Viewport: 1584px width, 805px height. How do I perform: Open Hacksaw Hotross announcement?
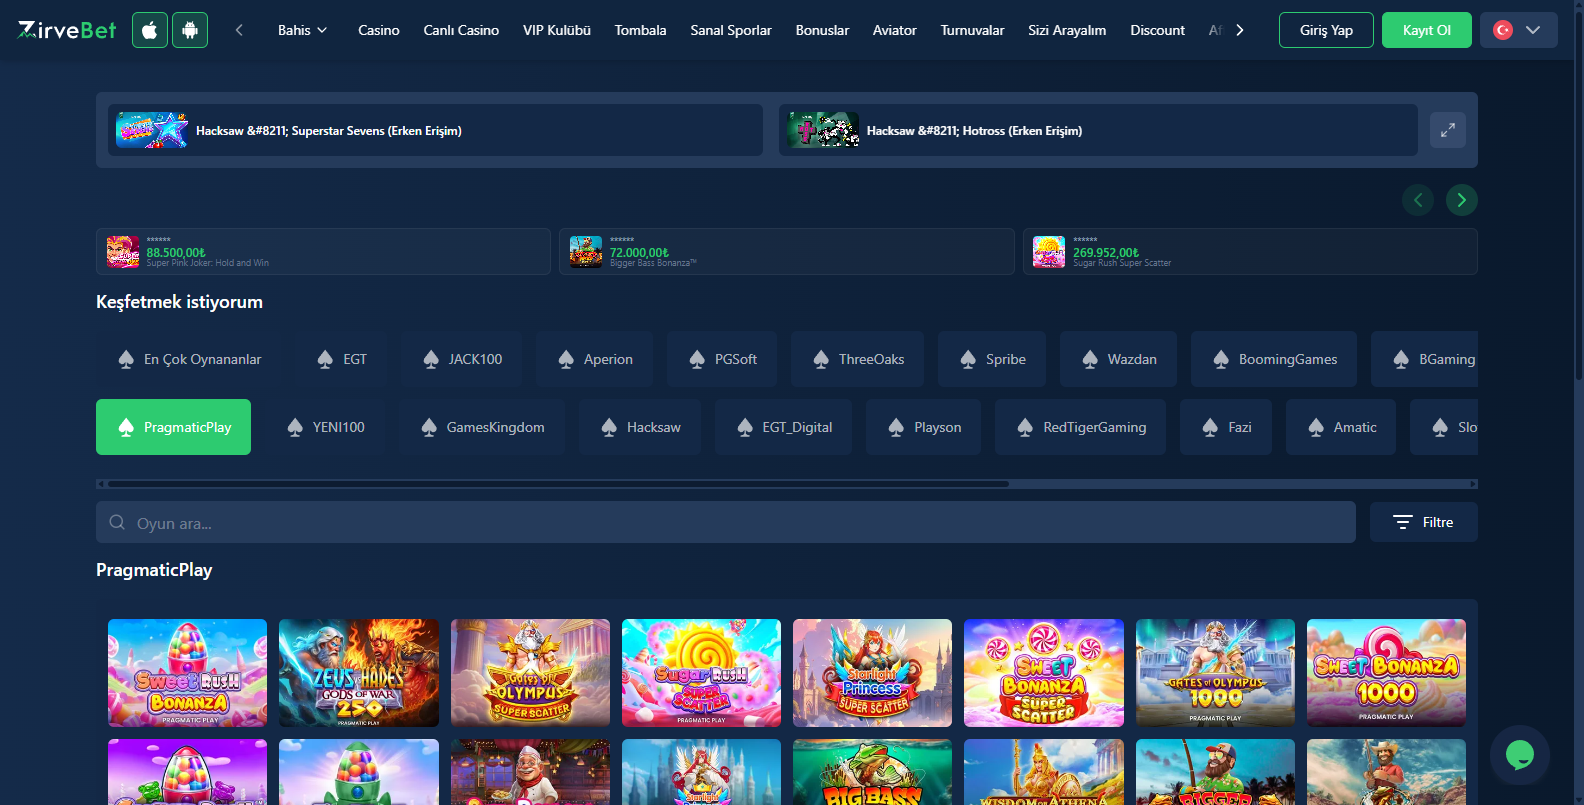point(1098,130)
